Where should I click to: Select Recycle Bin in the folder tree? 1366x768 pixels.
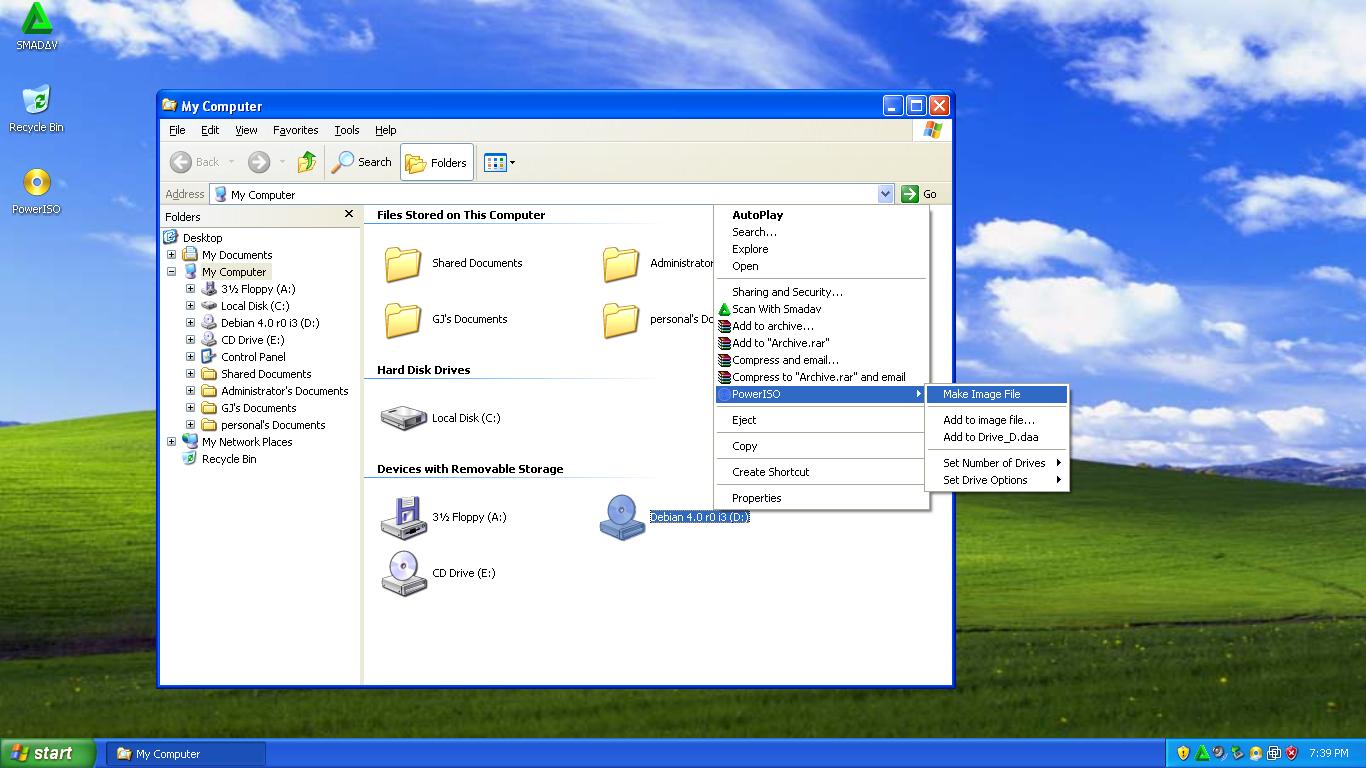229,459
